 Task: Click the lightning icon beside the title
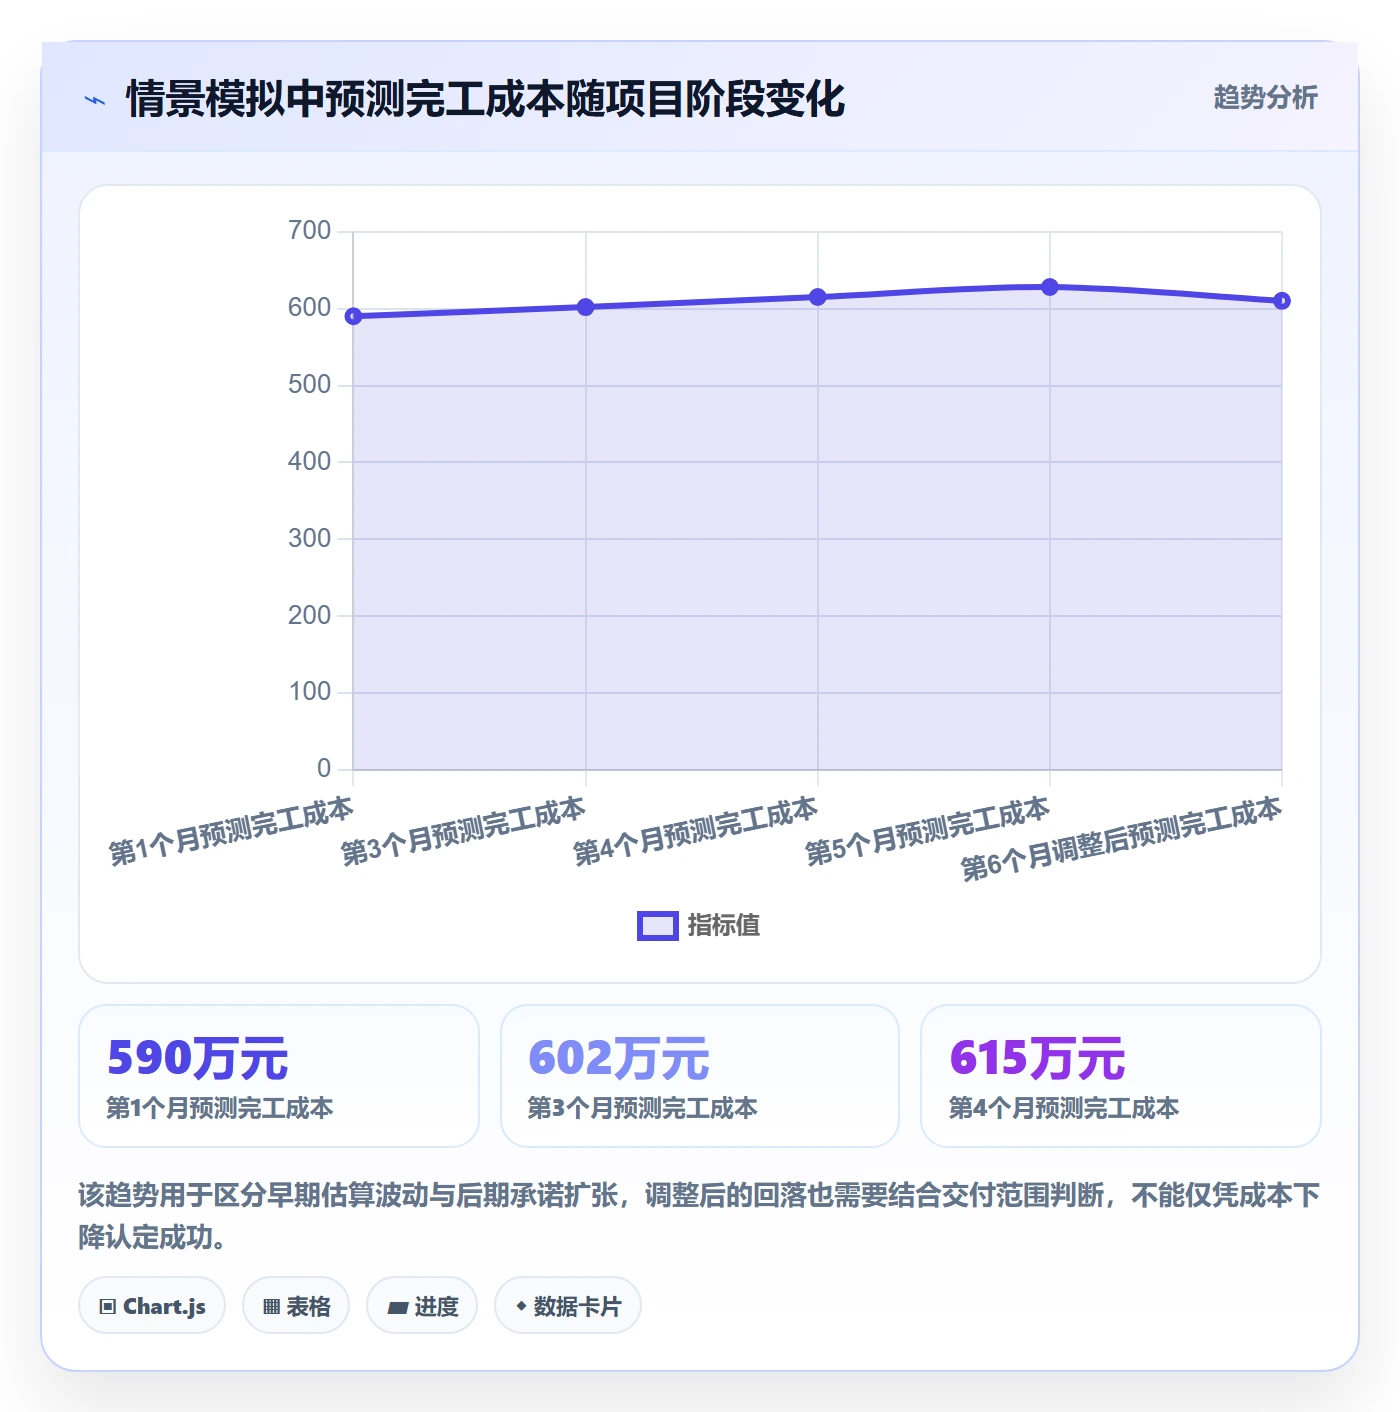point(95,100)
